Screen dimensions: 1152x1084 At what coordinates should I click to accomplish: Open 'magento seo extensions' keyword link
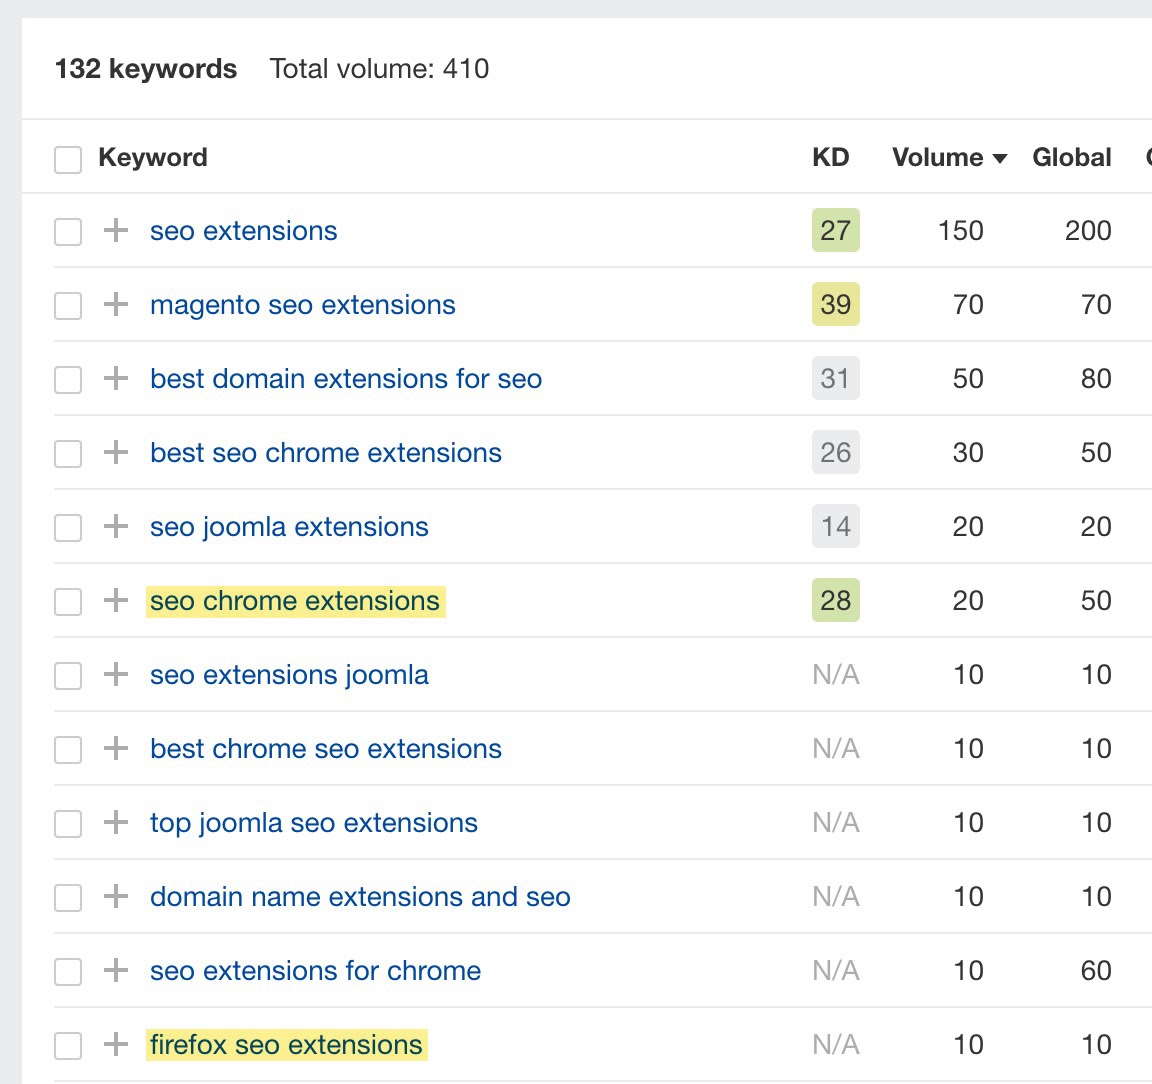(x=302, y=305)
